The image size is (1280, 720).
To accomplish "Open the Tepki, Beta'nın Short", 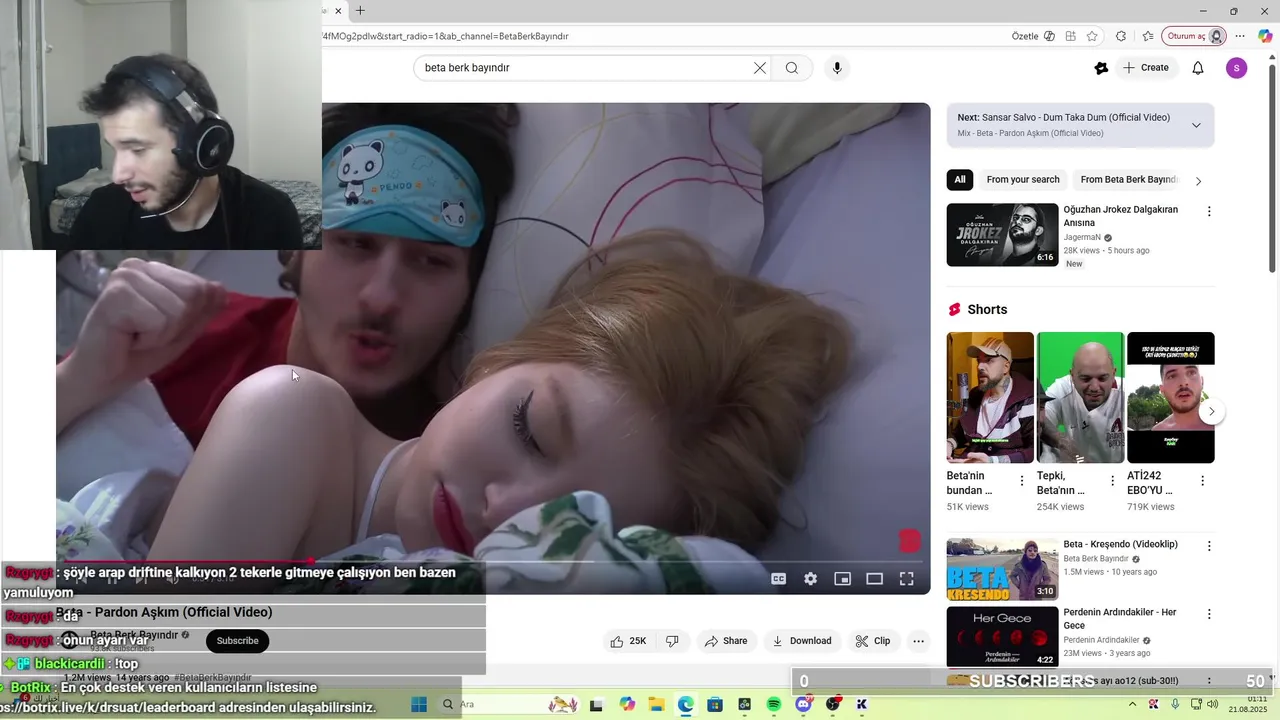I will tap(1080, 397).
